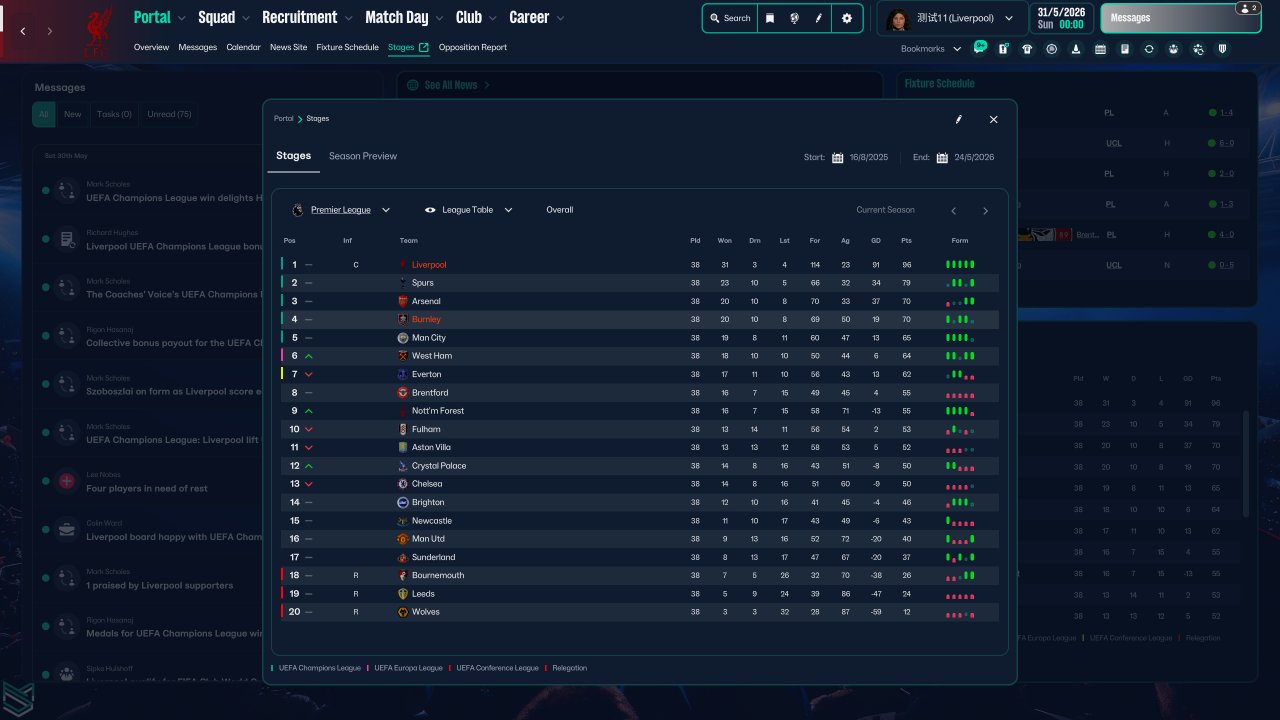Go to next season with right arrow
The image size is (1280, 720).
pos(985,211)
